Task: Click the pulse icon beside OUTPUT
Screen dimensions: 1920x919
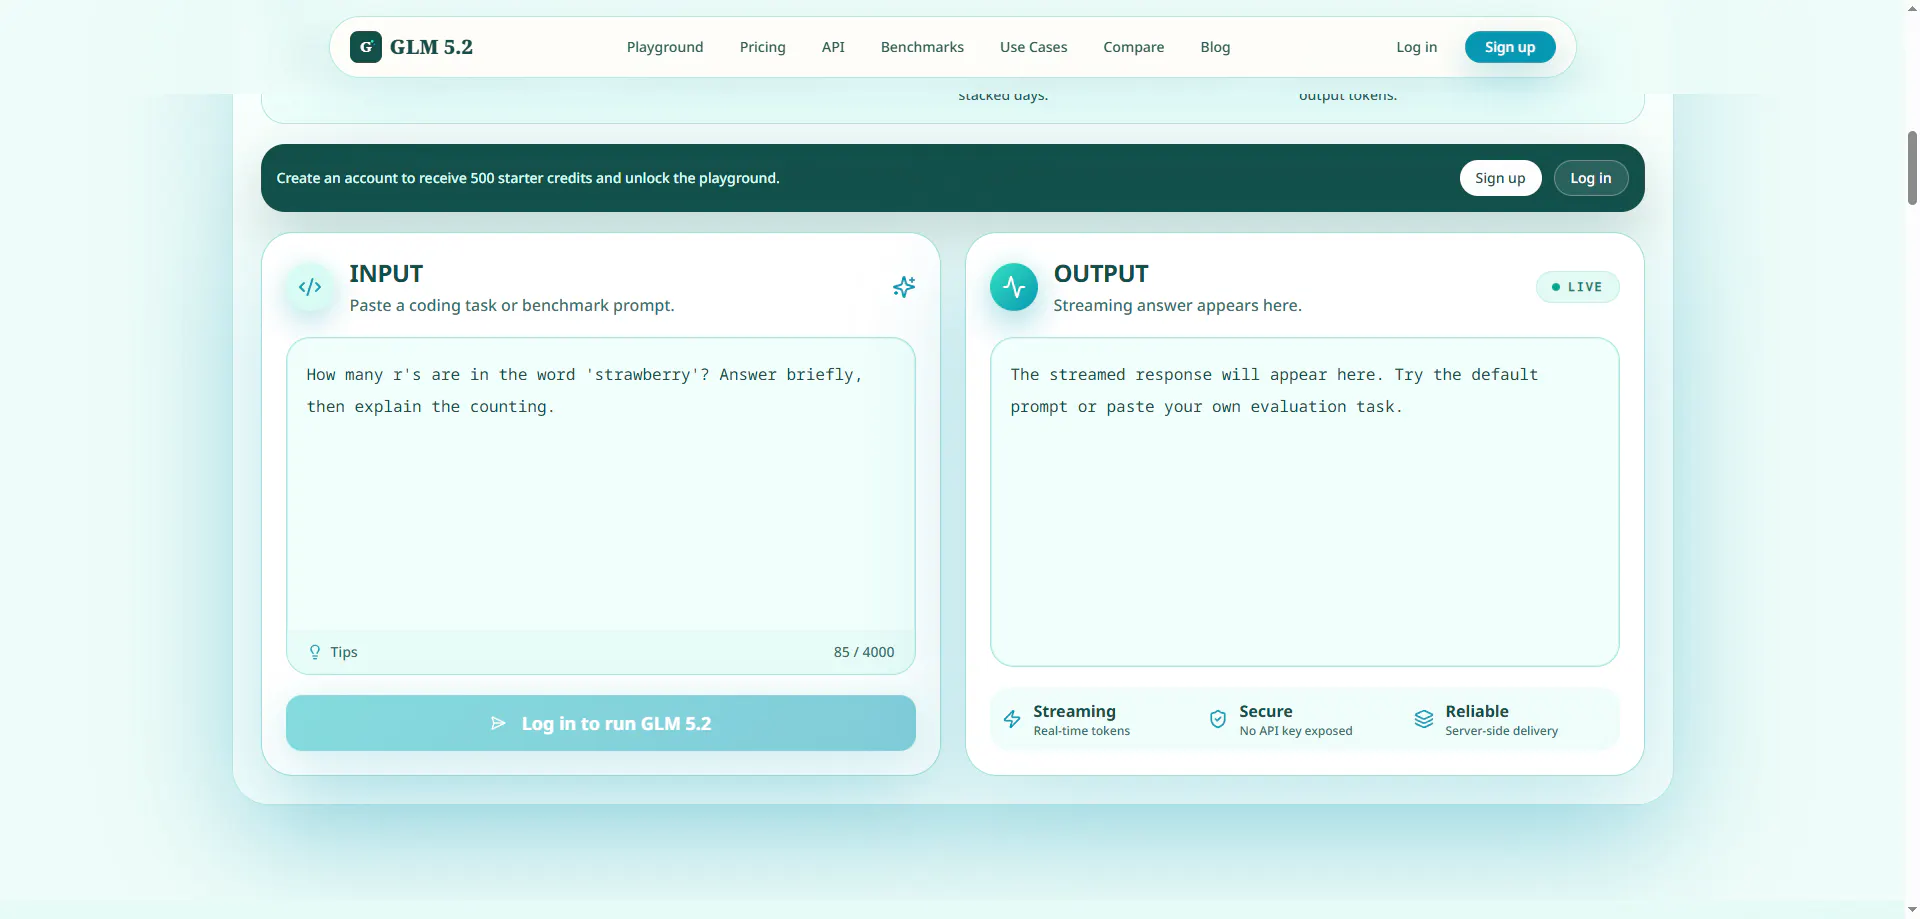Action: click(x=1014, y=287)
